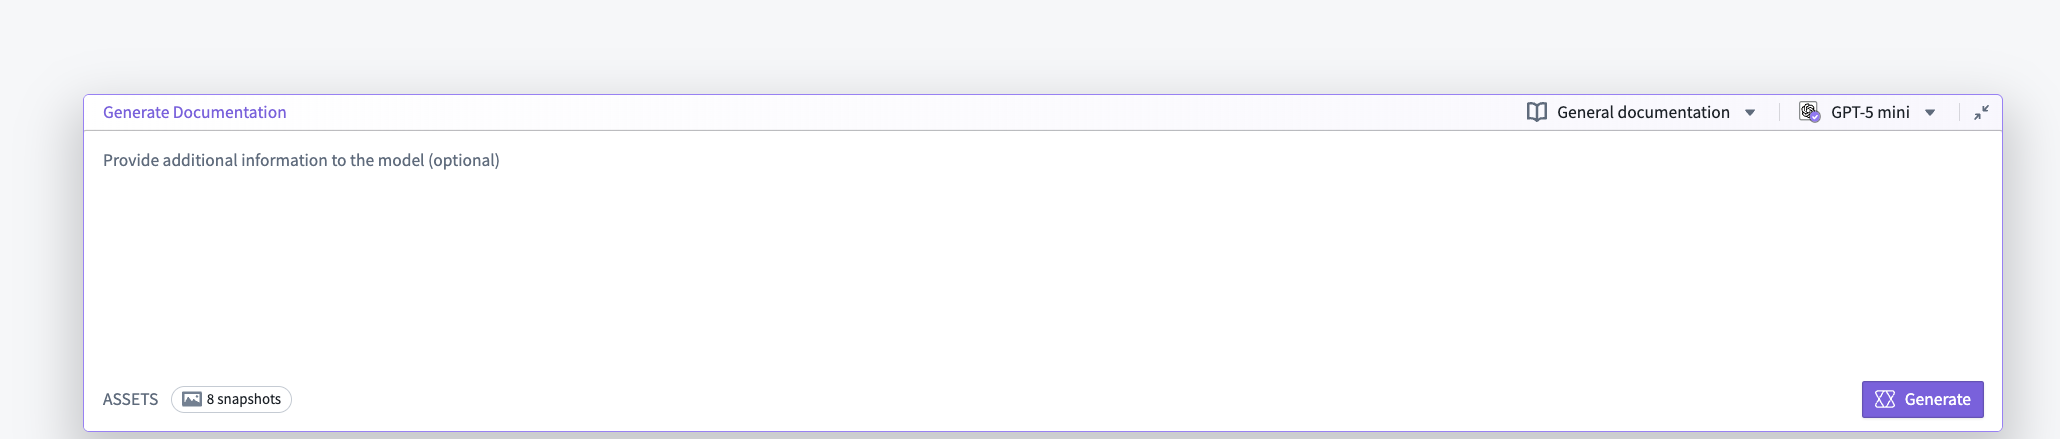This screenshot has width=2060, height=439.
Task: Click the placeholder text 'Provide additional information'
Action: (301, 160)
